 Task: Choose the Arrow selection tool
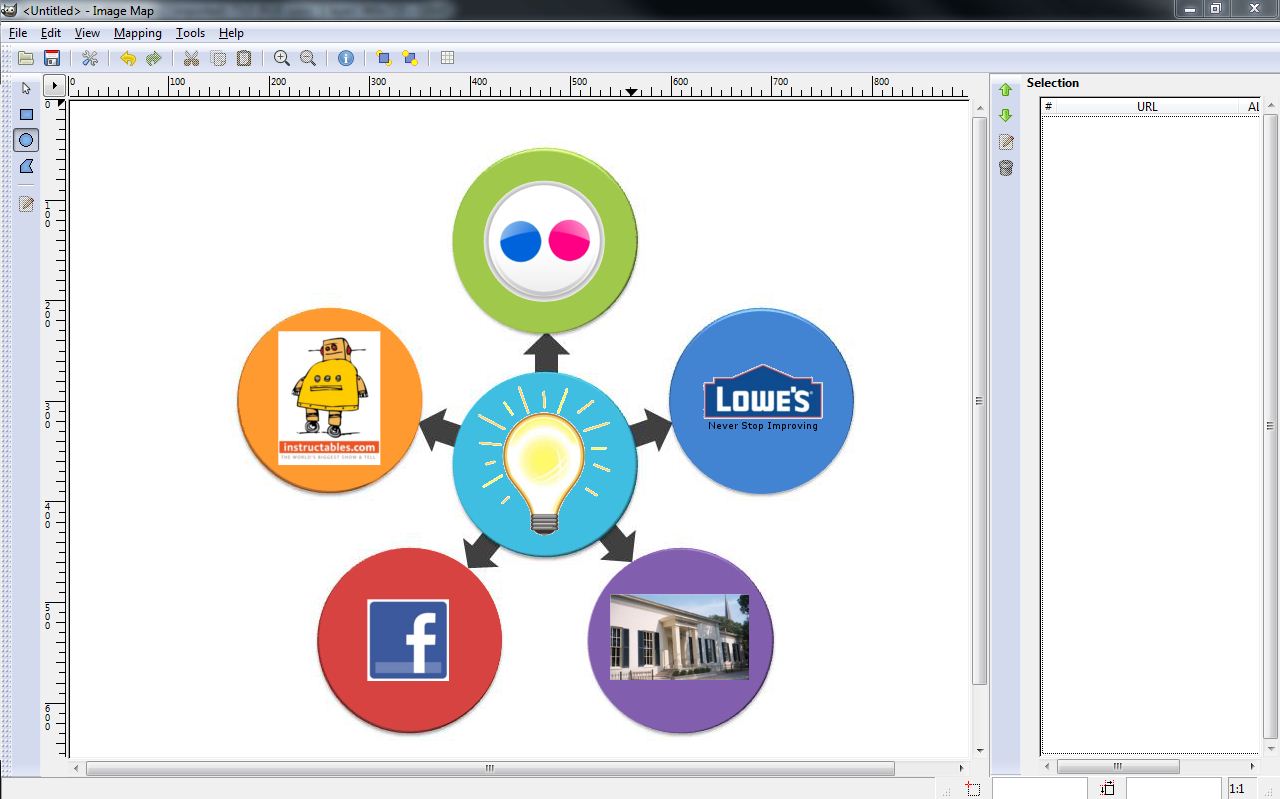(26, 89)
